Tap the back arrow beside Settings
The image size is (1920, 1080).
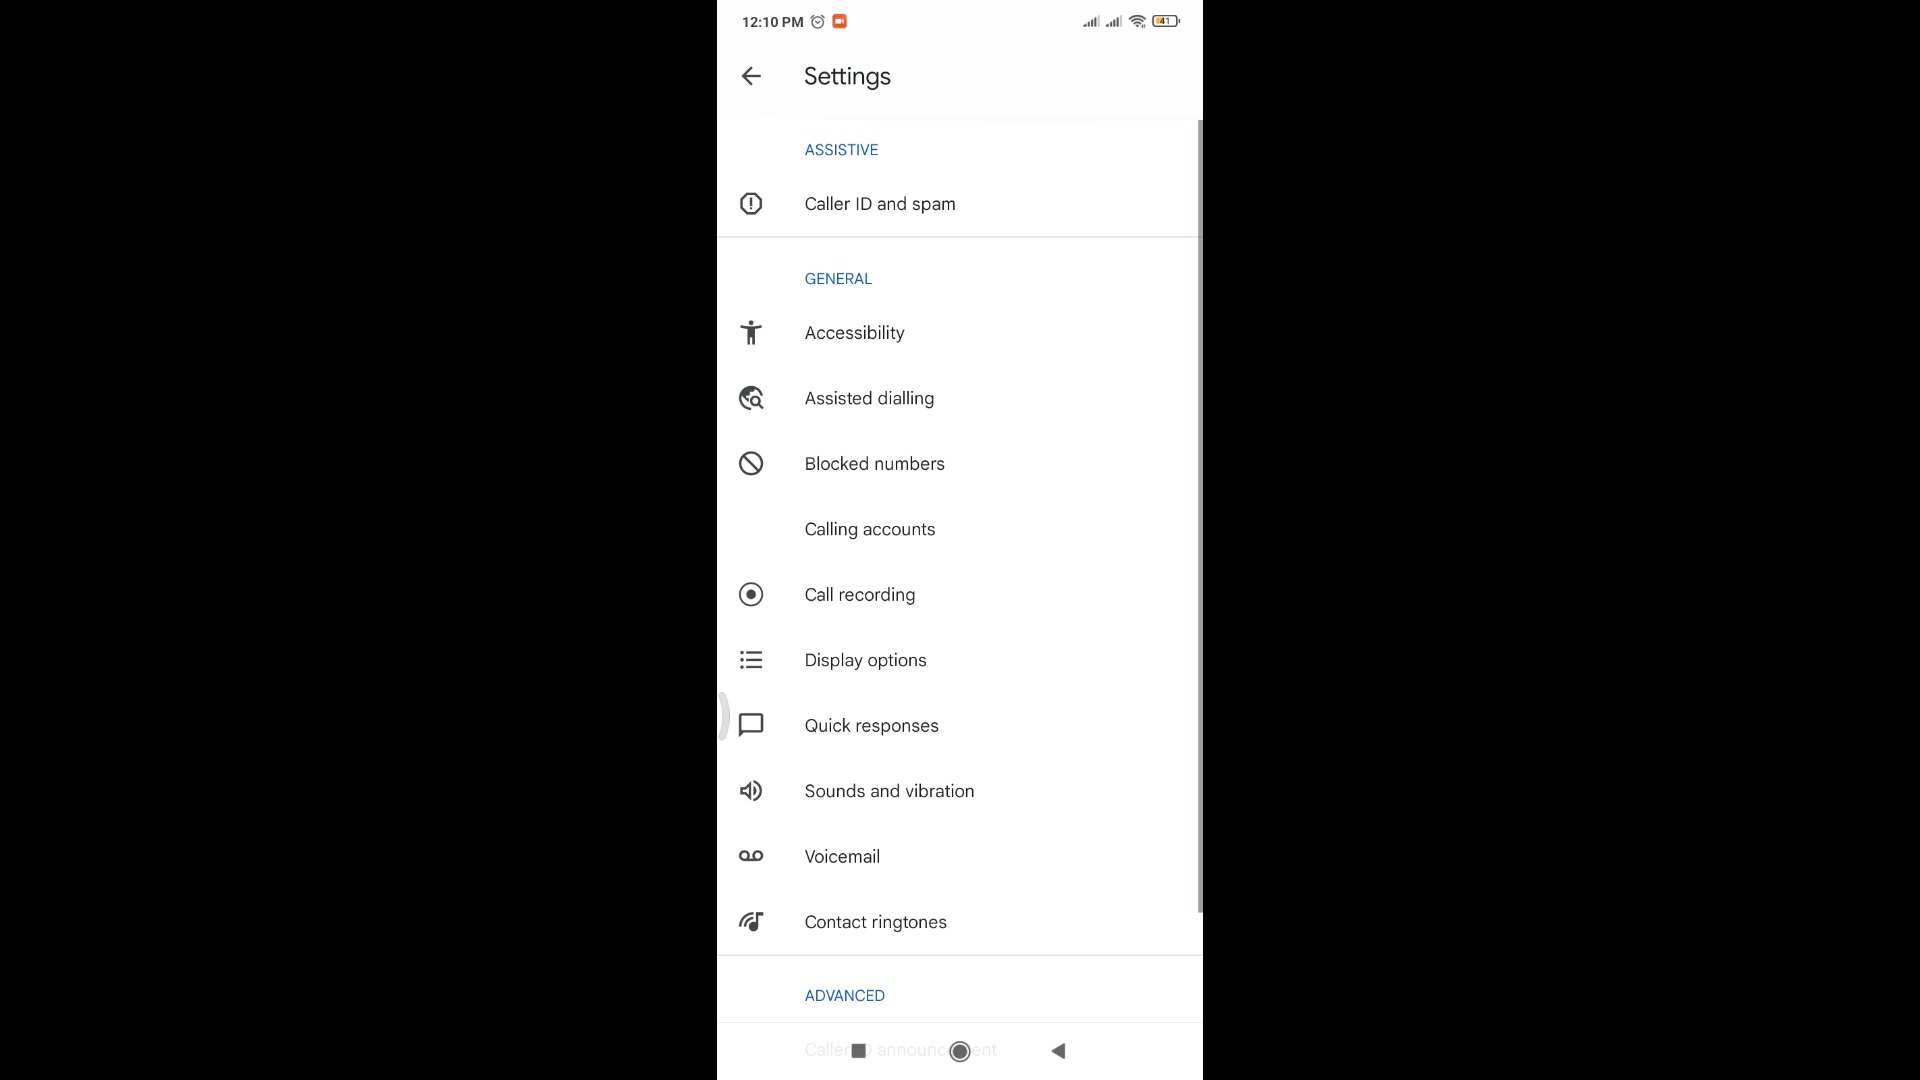click(751, 76)
